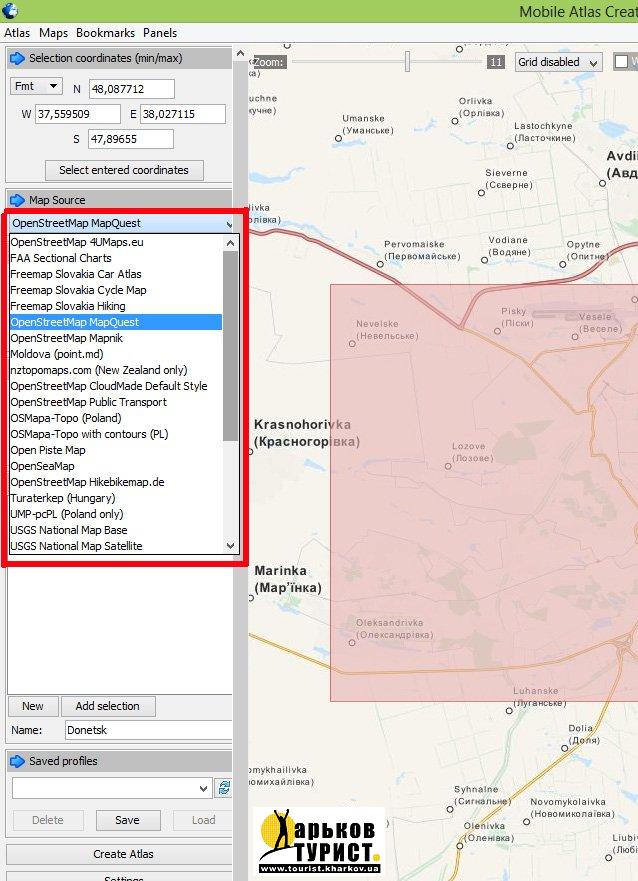
Task: Click the Saved profiles panel arrow icon
Action: 17,761
